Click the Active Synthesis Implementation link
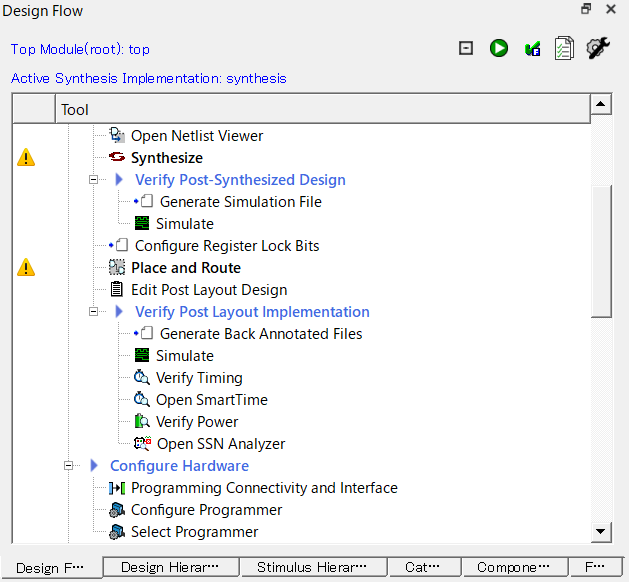 pyautogui.click(x=149, y=78)
